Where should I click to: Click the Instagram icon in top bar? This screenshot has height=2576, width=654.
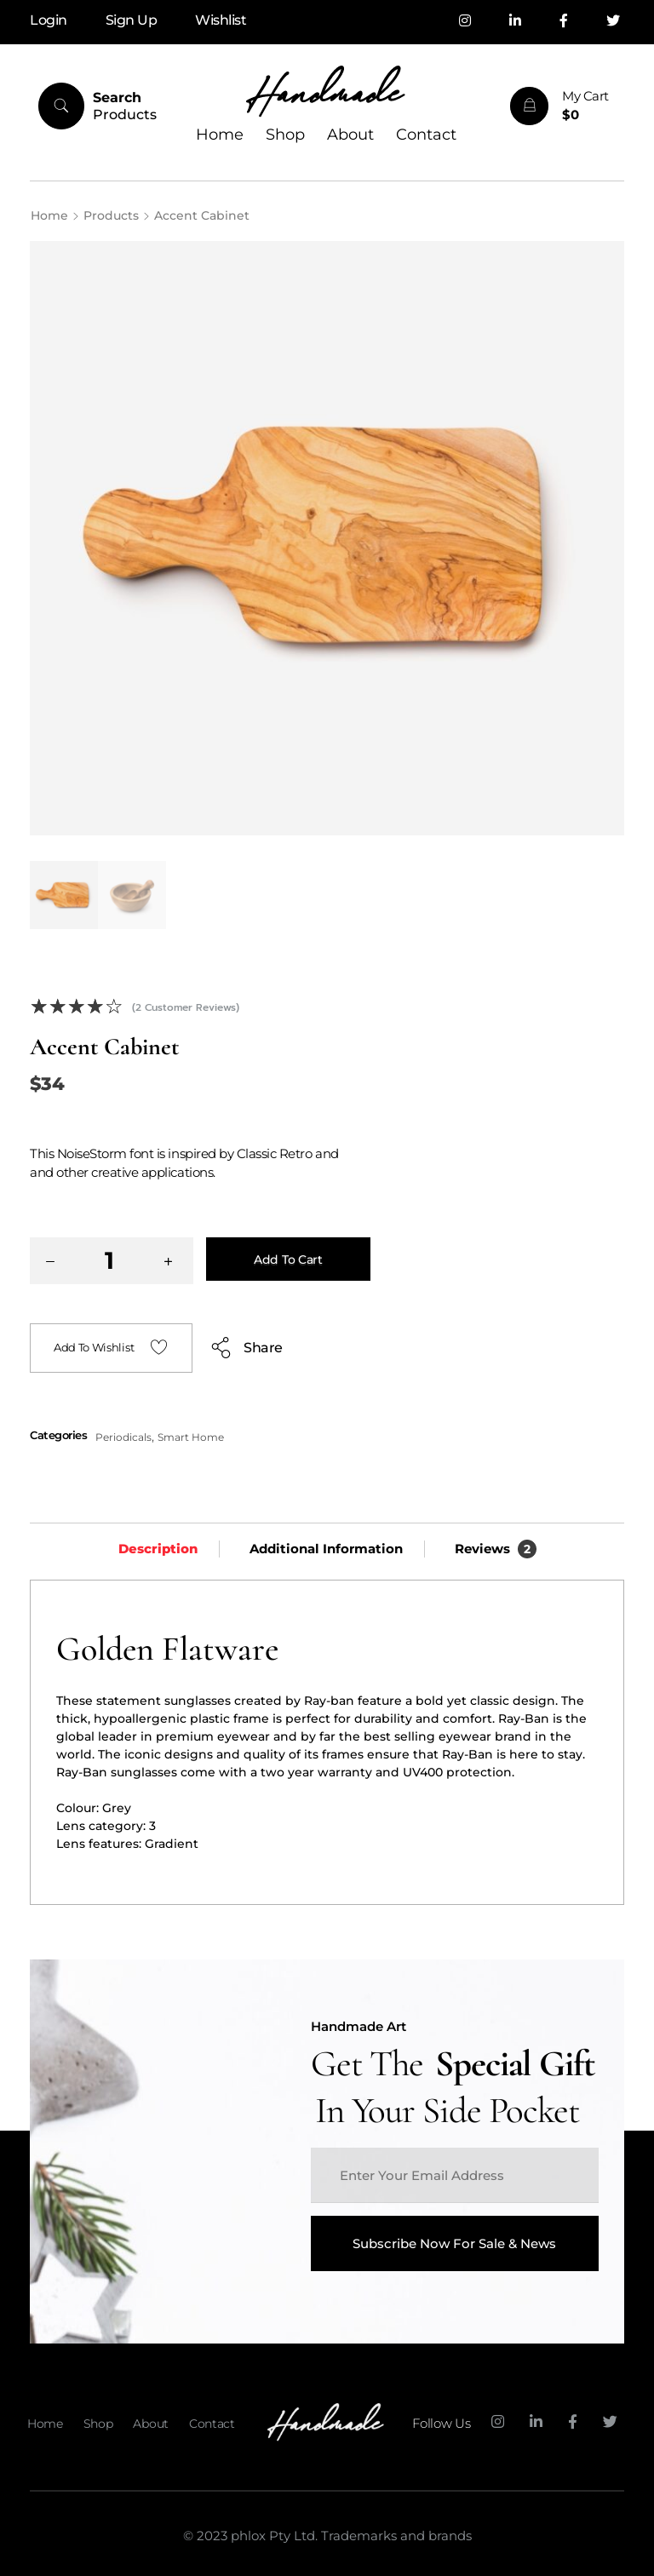point(465,21)
